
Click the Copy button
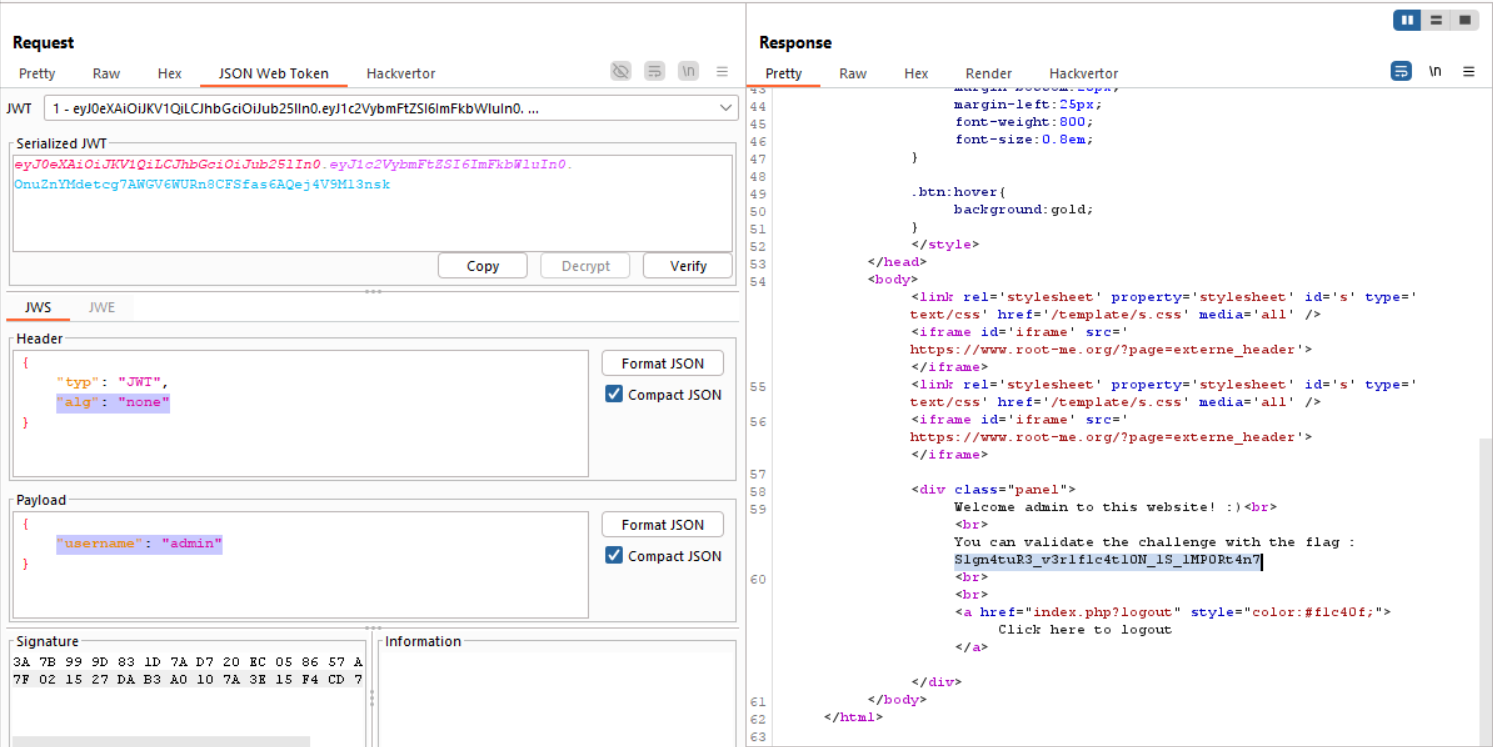coord(482,266)
